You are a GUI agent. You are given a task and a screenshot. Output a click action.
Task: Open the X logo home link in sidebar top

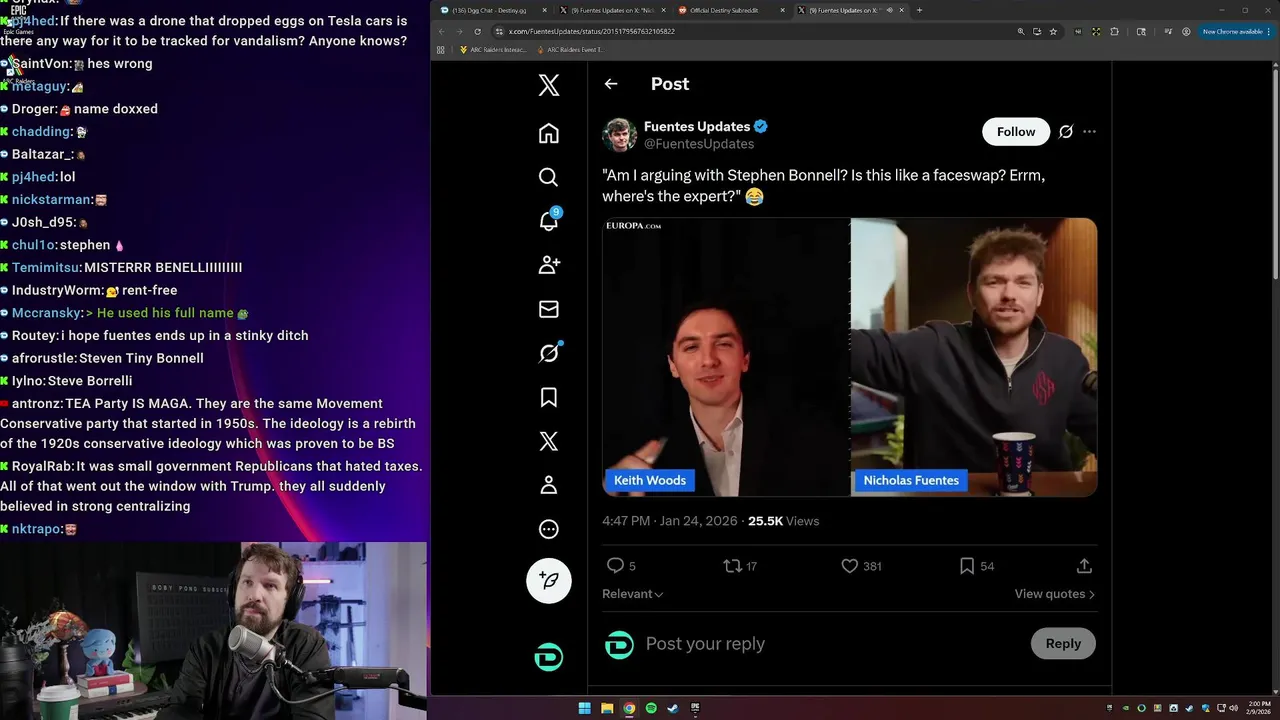[549, 85]
